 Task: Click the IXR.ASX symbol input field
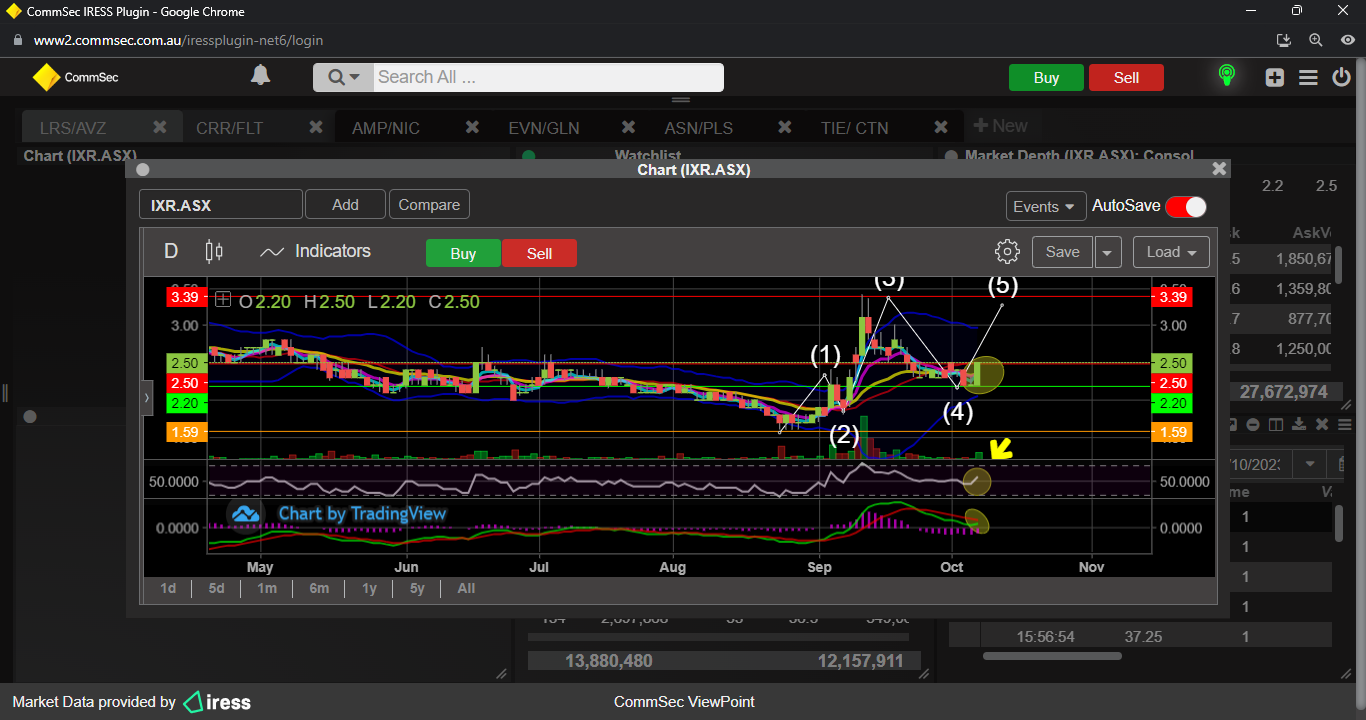pos(220,205)
